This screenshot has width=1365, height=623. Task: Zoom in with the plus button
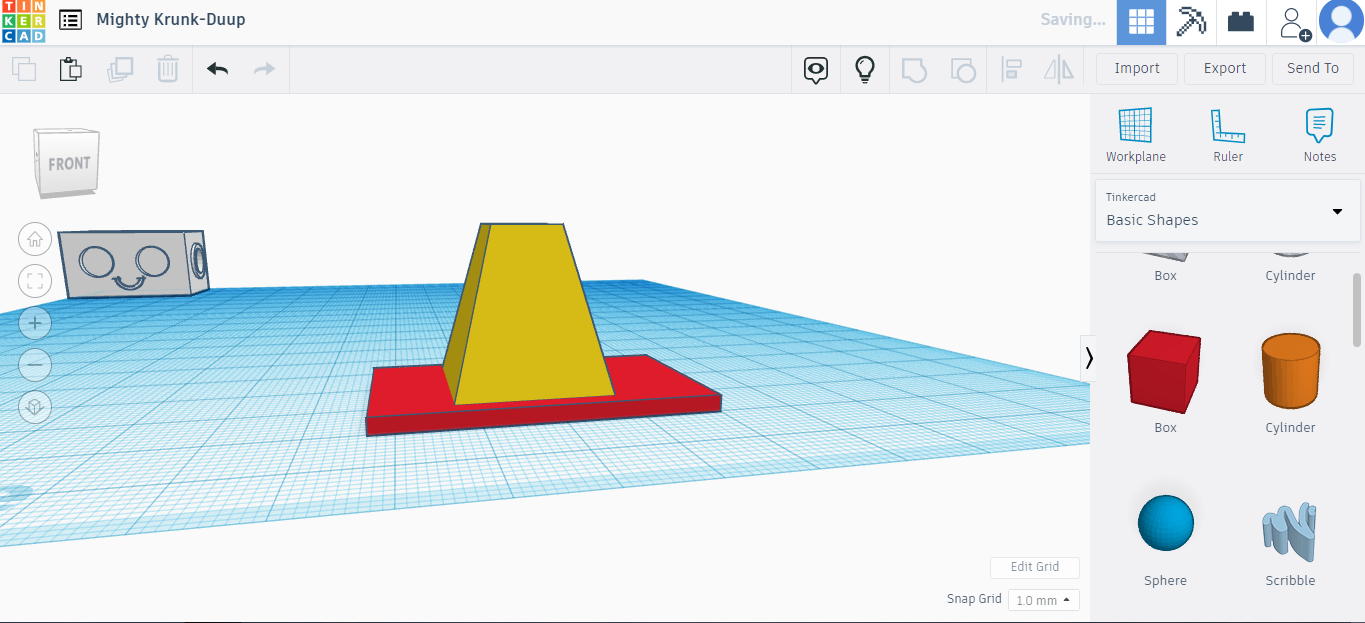pyautogui.click(x=35, y=323)
